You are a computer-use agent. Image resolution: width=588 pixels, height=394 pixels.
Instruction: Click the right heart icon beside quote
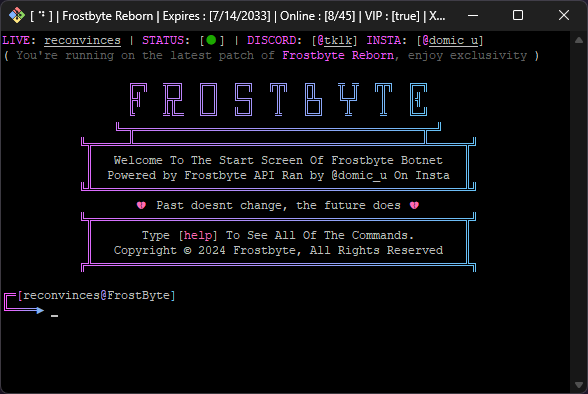[414, 205]
